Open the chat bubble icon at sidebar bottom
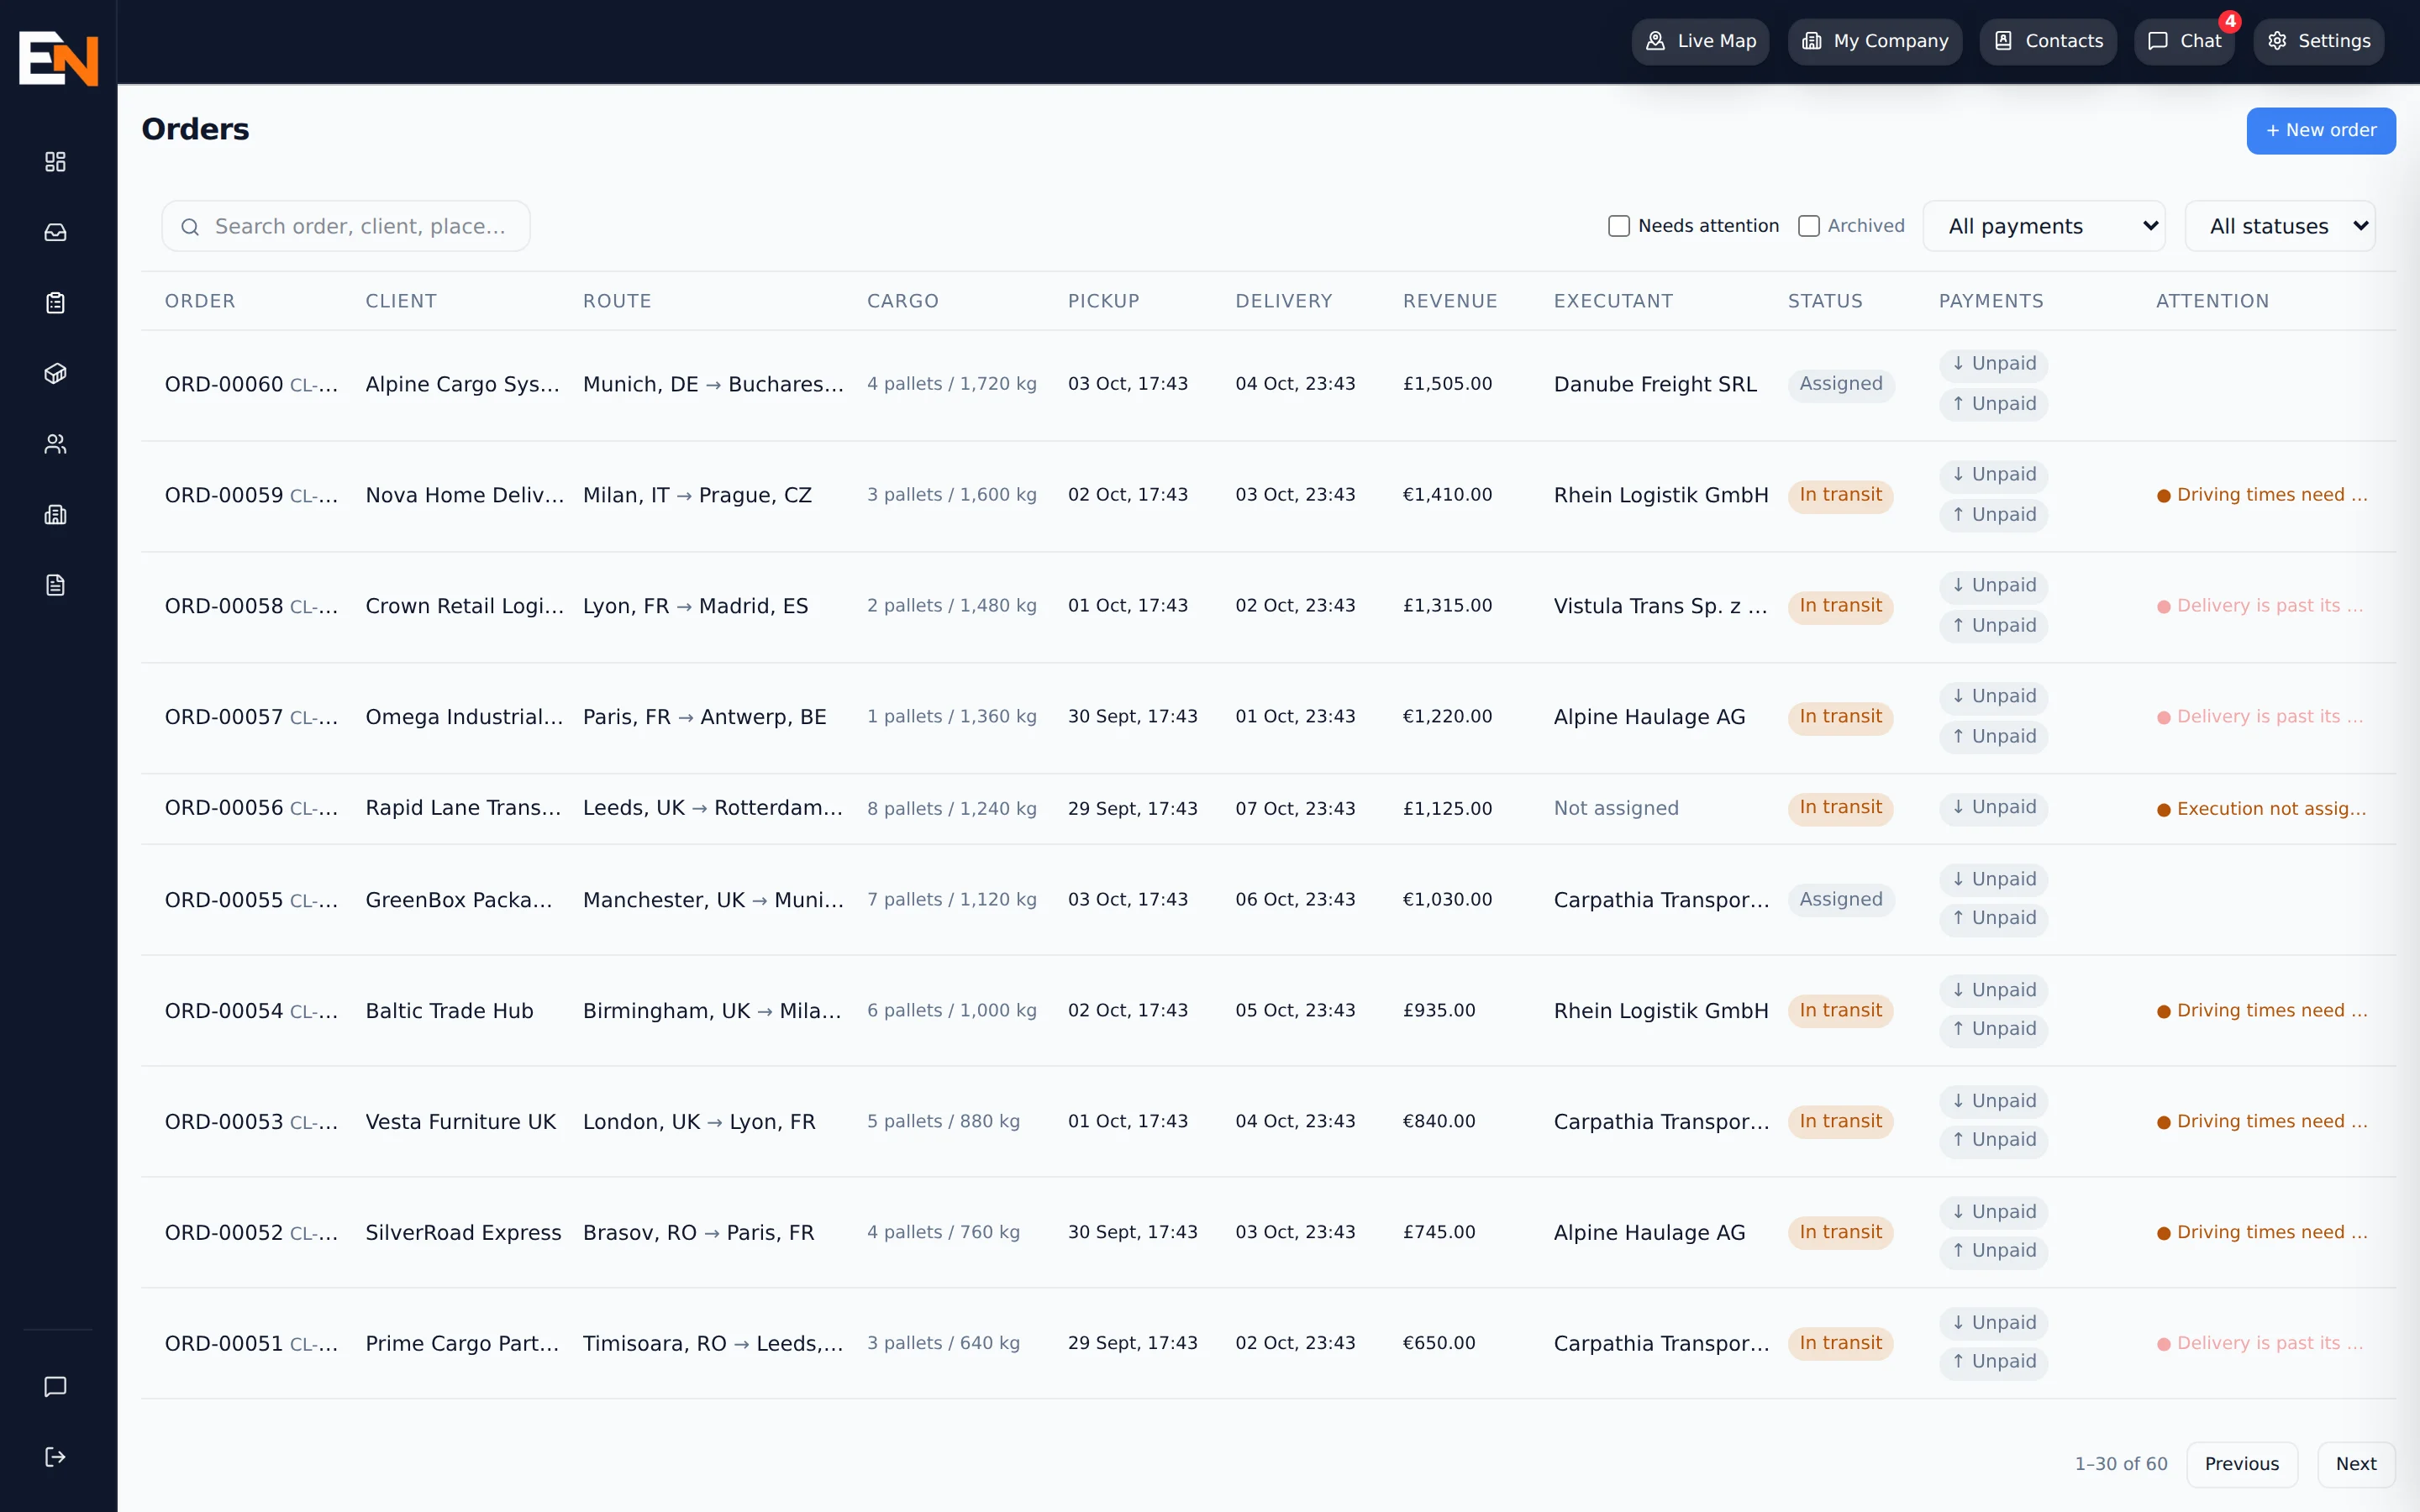2420x1512 pixels. pyautogui.click(x=56, y=1386)
